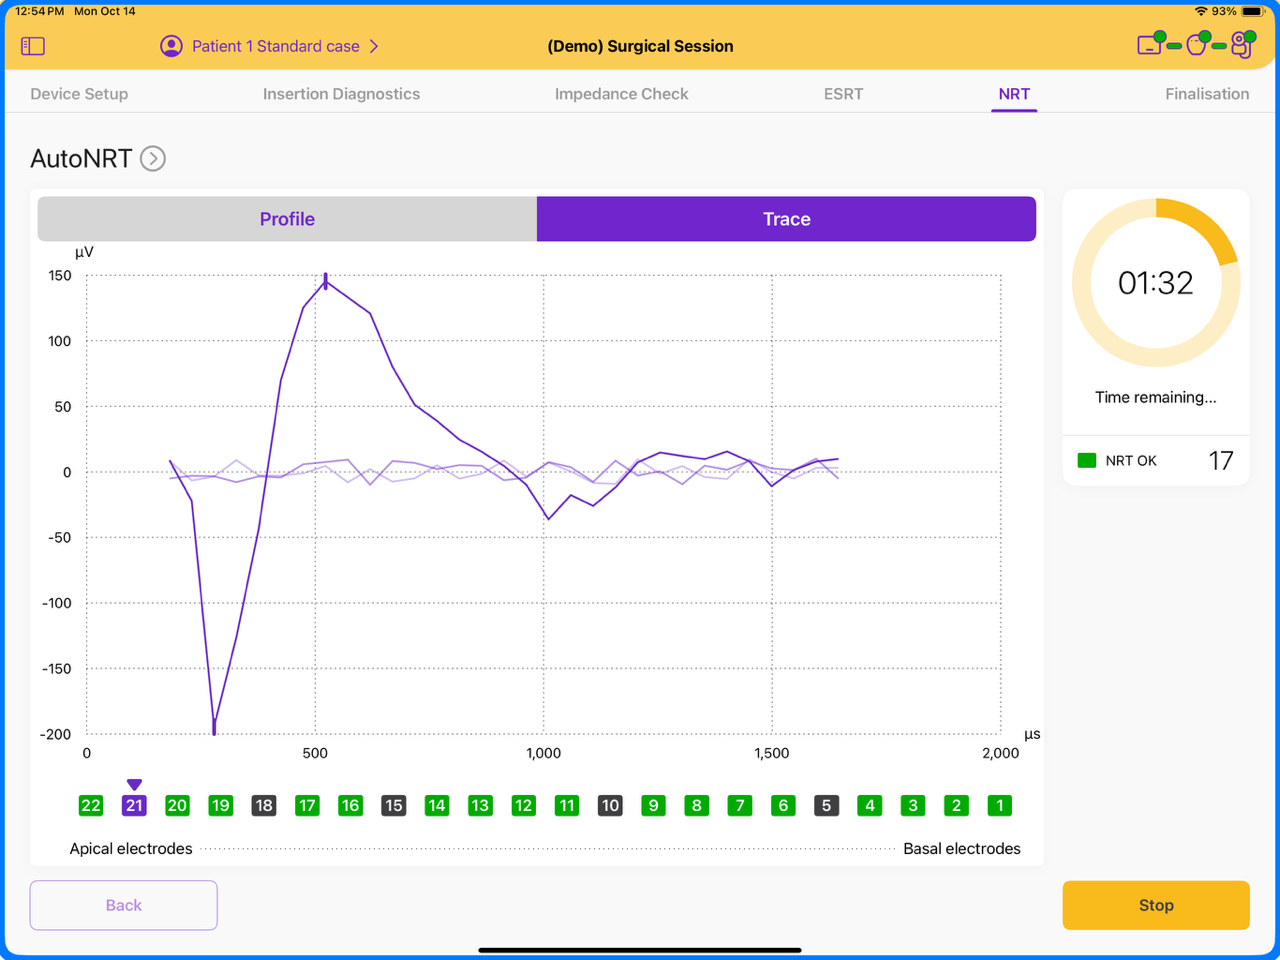Click the time remaining progress ring
Screen dimensions: 1280x960
pyautogui.click(x=1156, y=283)
